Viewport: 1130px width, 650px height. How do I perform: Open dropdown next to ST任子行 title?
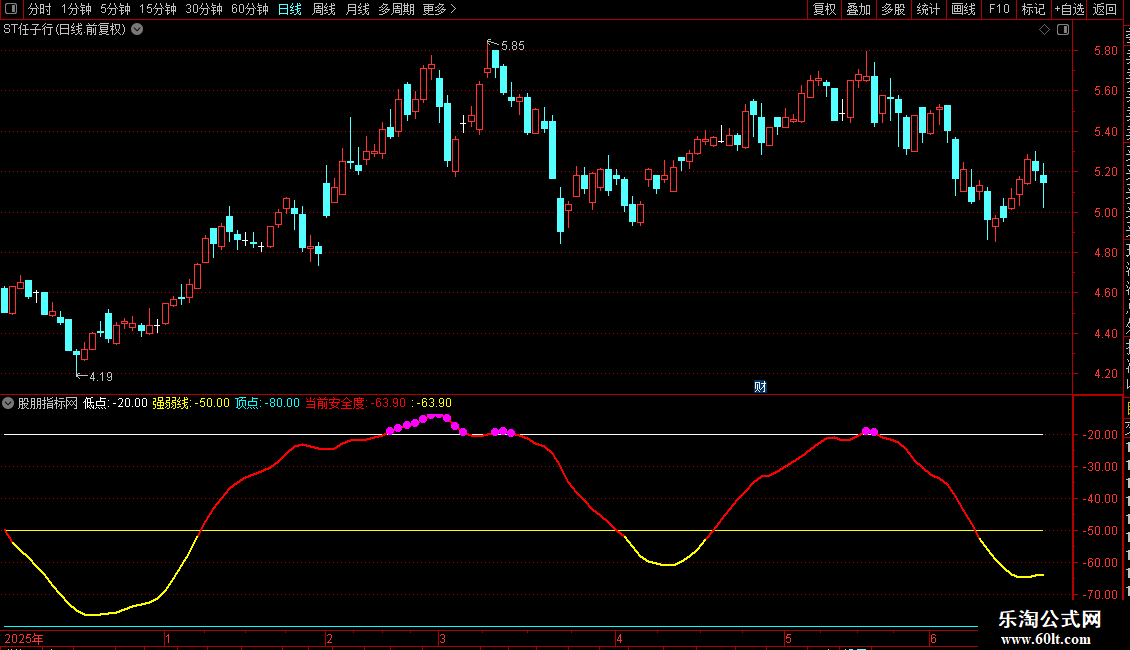[x=137, y=30]
